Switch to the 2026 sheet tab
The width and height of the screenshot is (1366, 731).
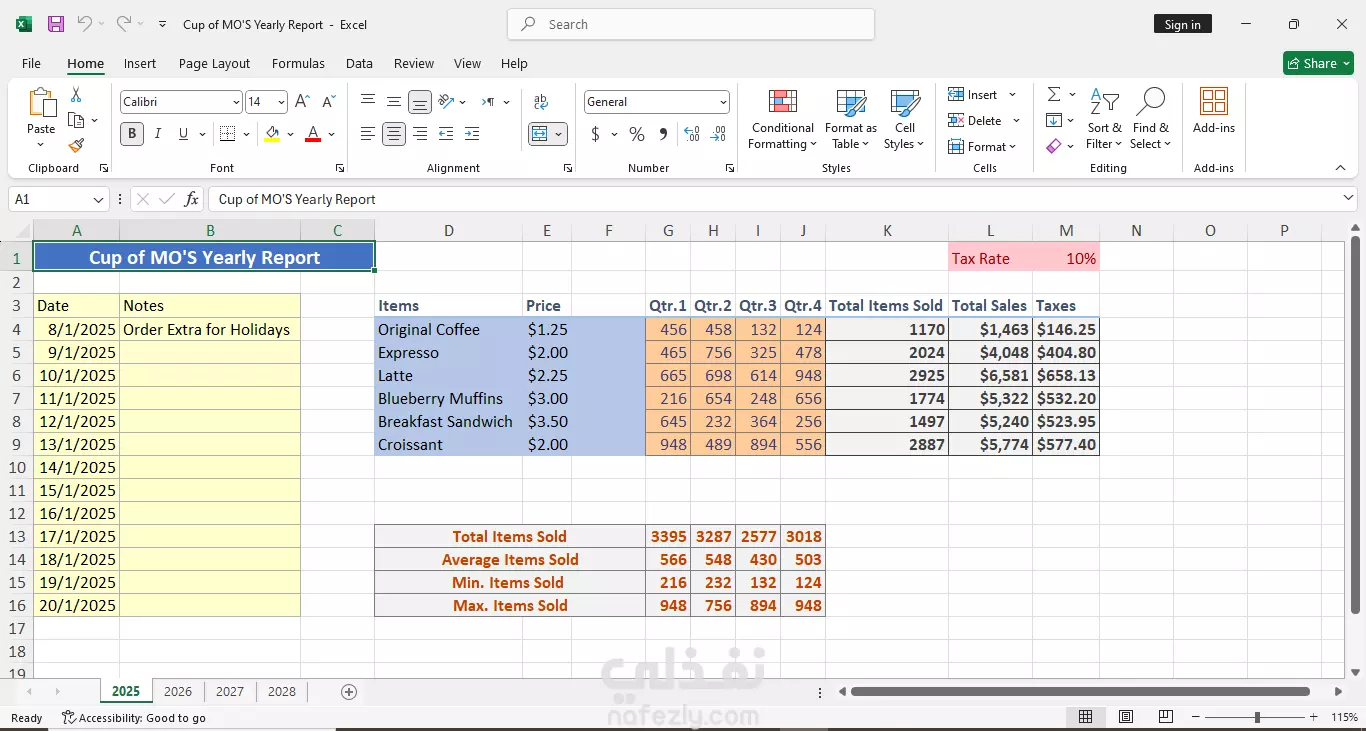178,691
